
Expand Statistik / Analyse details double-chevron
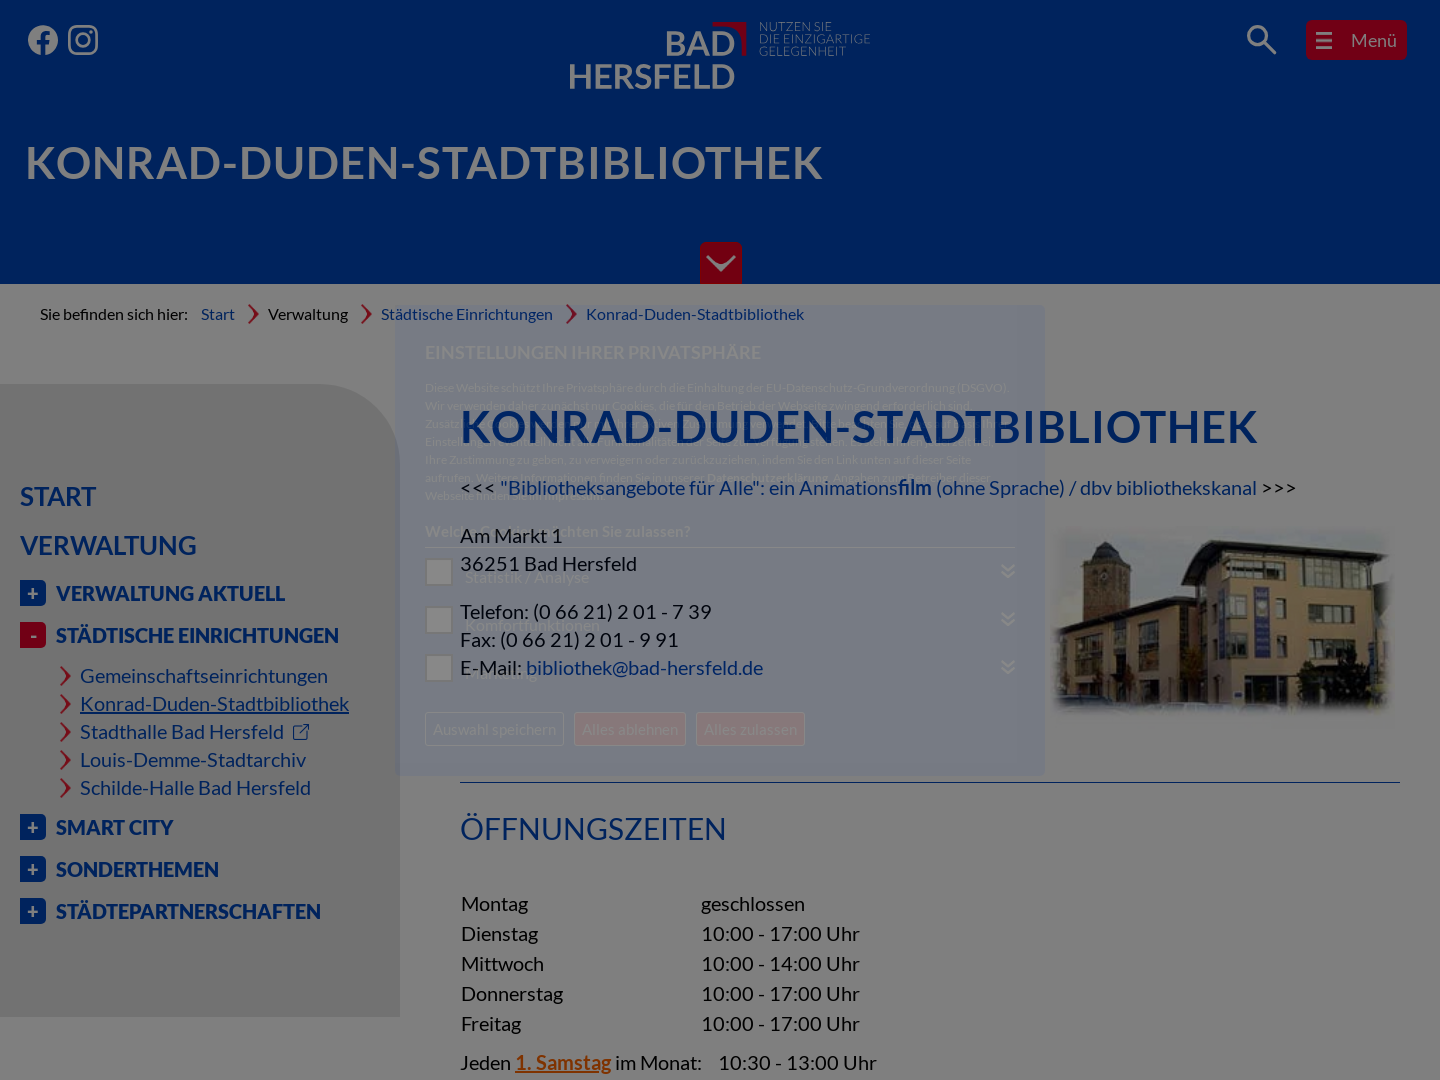[1008, 570]
